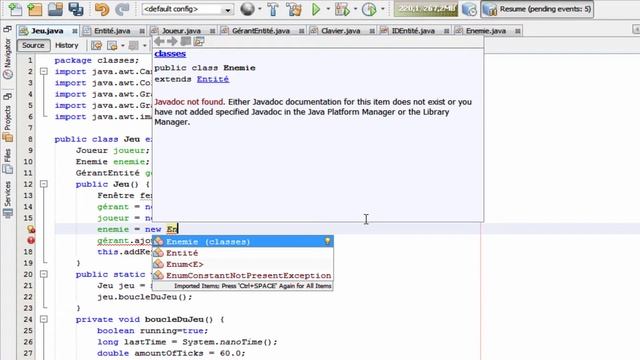Click the lightbulb icon in completion list
The height and width of the screenshot is (360, 640).
pyautogui.click(x=327, y=241)
